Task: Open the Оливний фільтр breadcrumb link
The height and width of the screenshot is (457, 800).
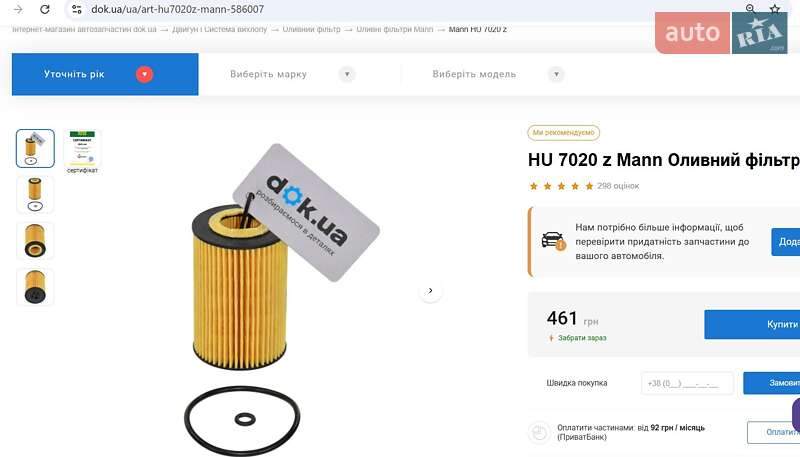Action: coord(311,30)
